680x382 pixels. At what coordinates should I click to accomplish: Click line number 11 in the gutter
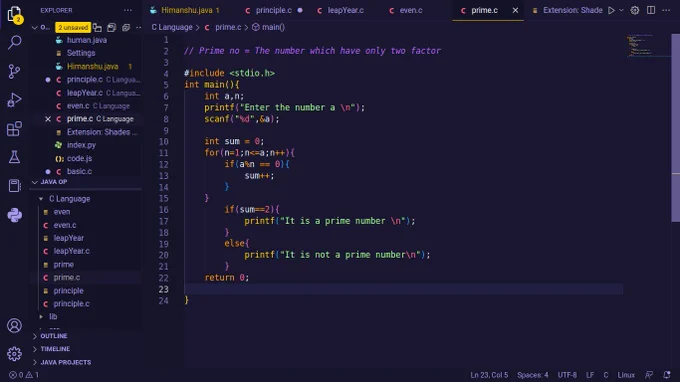(163, 153)
